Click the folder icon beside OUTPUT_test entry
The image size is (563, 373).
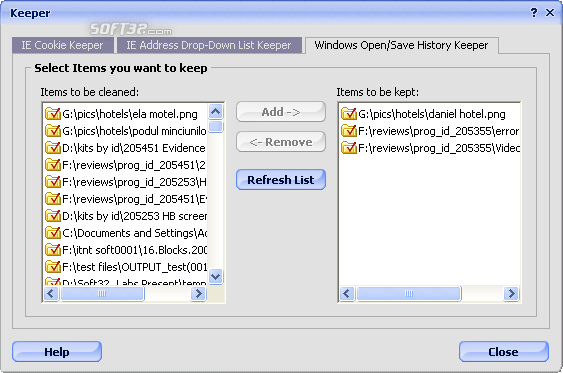(53, 267)
